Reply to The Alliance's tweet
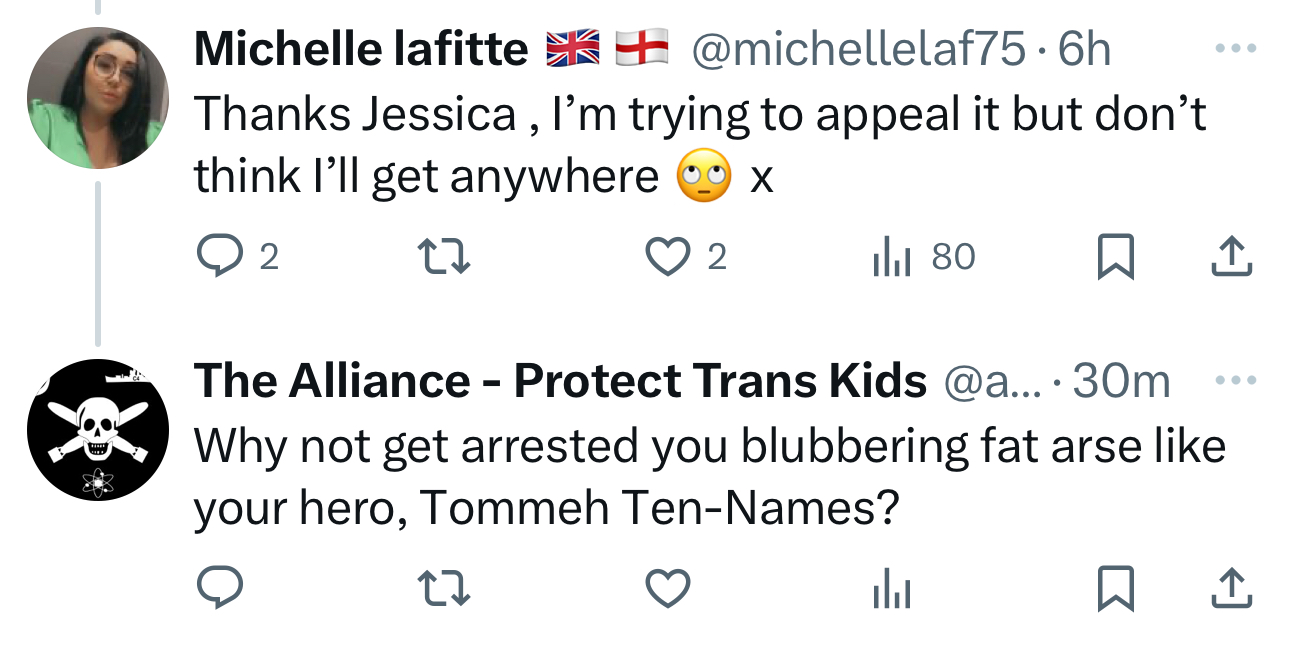1290x650 pixels. pos(217,590)
